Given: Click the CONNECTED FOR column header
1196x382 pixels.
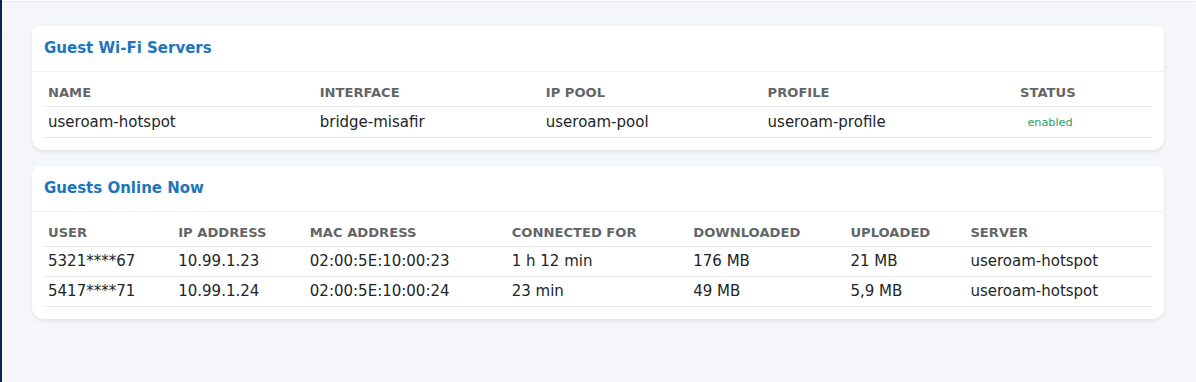Looking at the screenshot, I should tap(574, 233).
